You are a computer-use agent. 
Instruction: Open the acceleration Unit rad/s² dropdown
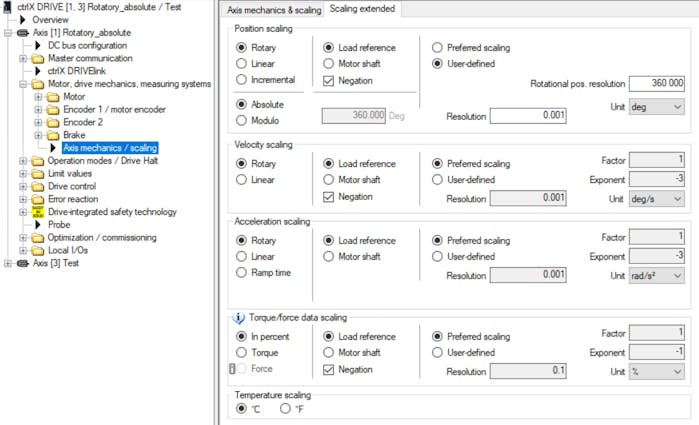pos(657,276)
